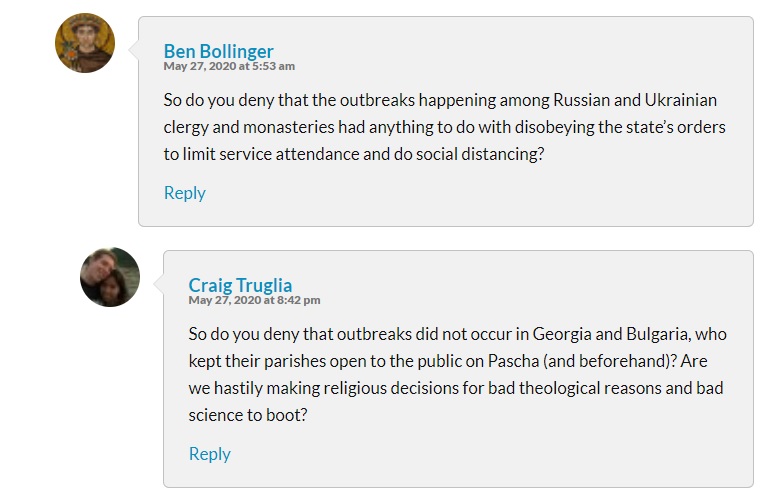
Task: Click the speech-bubble pointer on Ben's comment
Action: click(133, 46)
